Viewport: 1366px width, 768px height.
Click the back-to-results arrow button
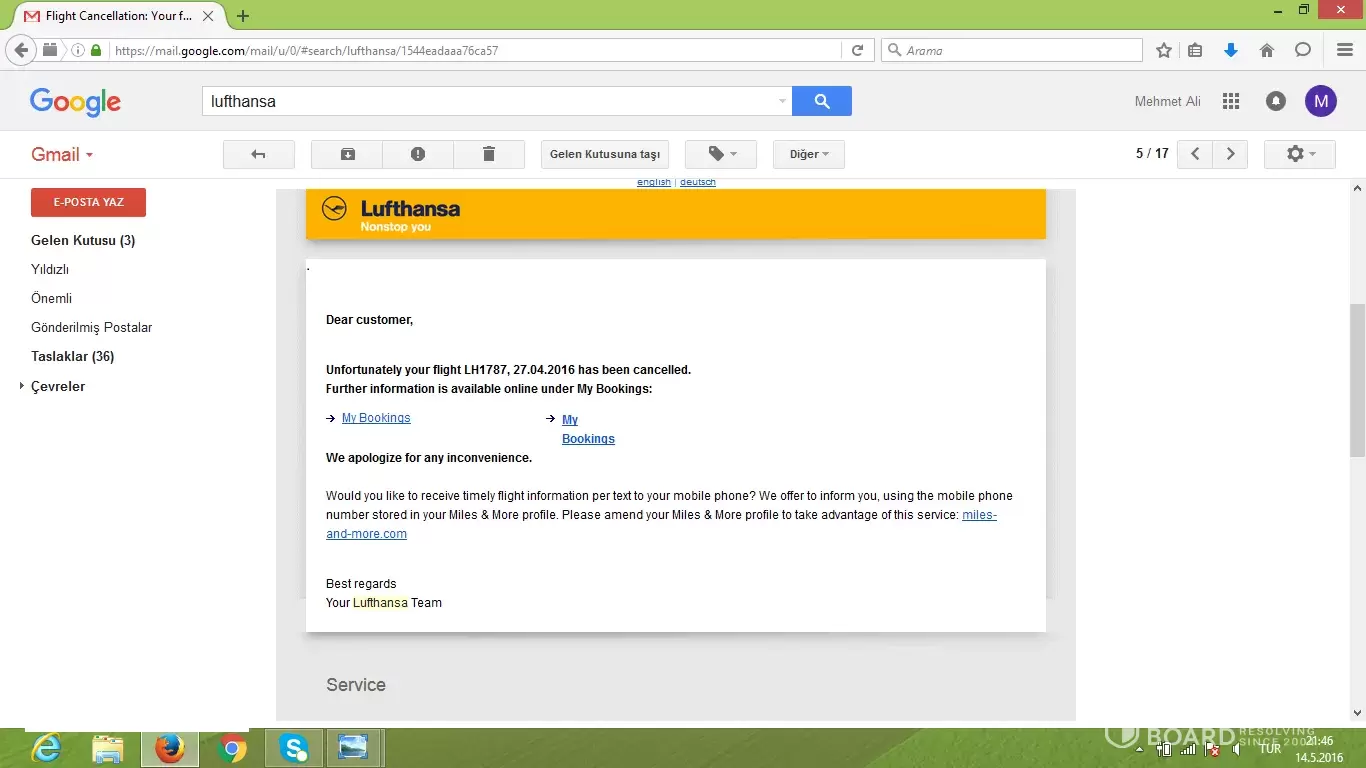pyautogui.click(x=258, y=154)
